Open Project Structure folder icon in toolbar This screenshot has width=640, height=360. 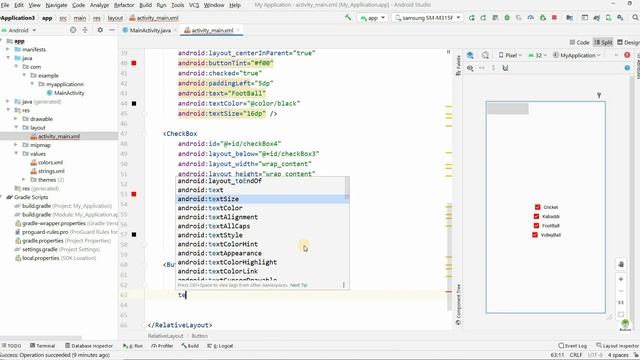[x=569, y=18]
